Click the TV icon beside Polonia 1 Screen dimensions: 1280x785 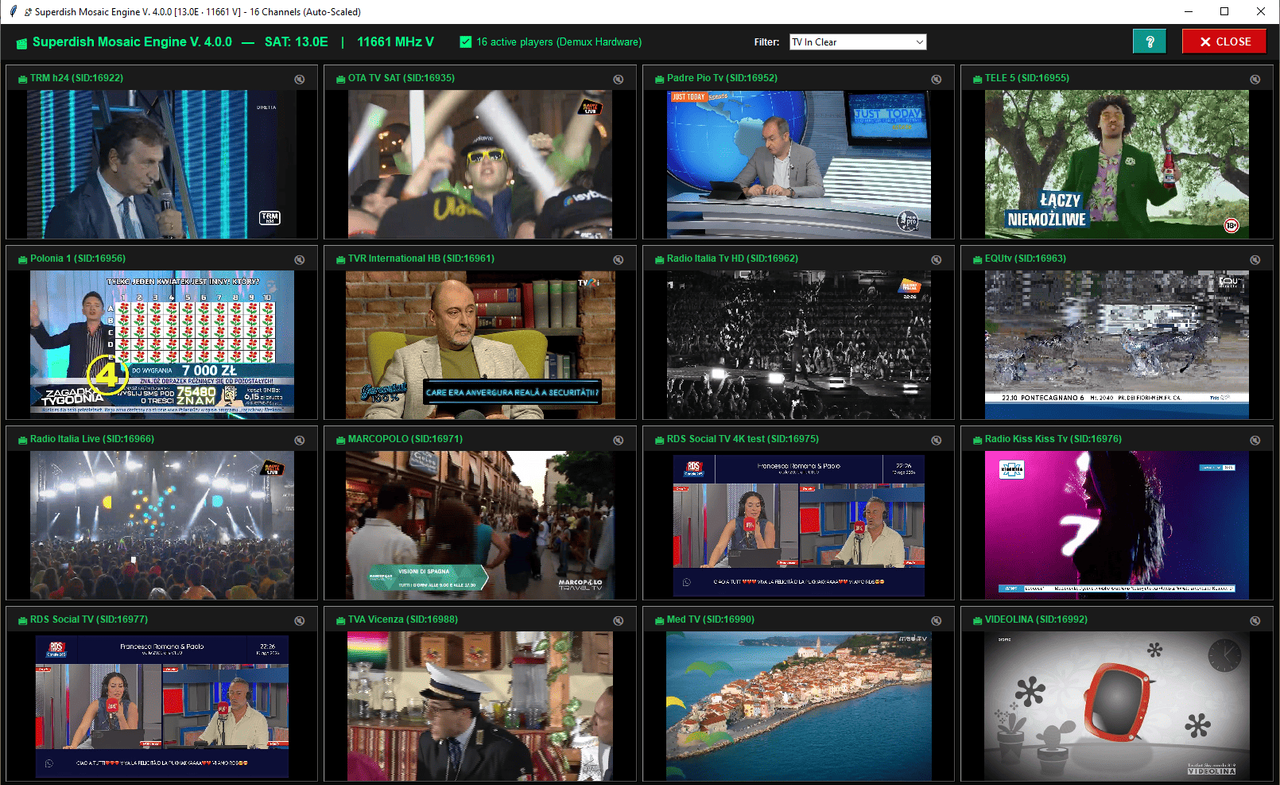pos(22,259)
